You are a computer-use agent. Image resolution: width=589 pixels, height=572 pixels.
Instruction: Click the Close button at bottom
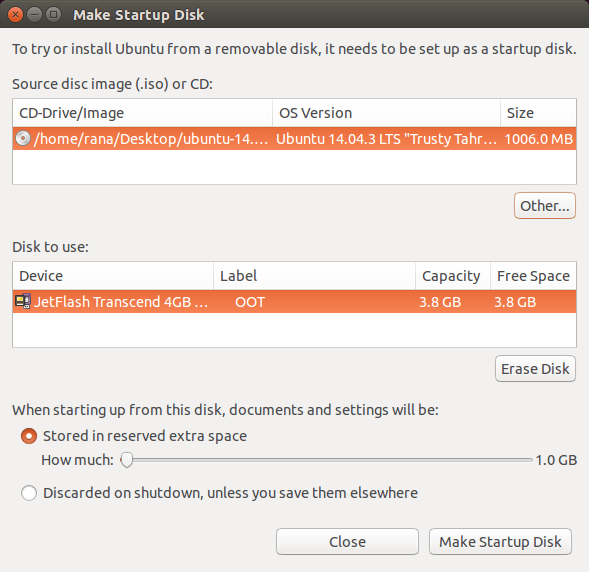click(347, 542)
